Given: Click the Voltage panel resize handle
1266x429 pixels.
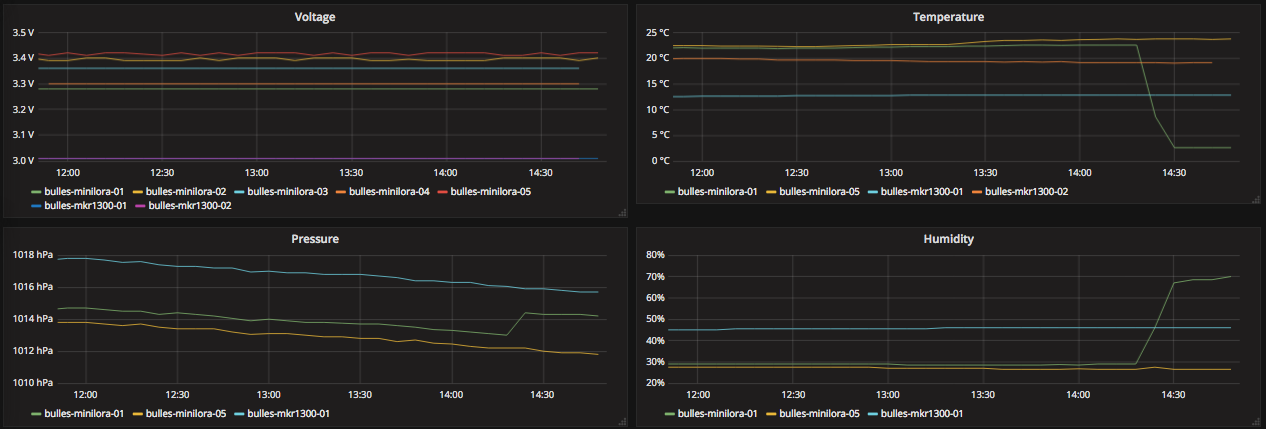Looking at the screenshot, I should coord(622,212).
